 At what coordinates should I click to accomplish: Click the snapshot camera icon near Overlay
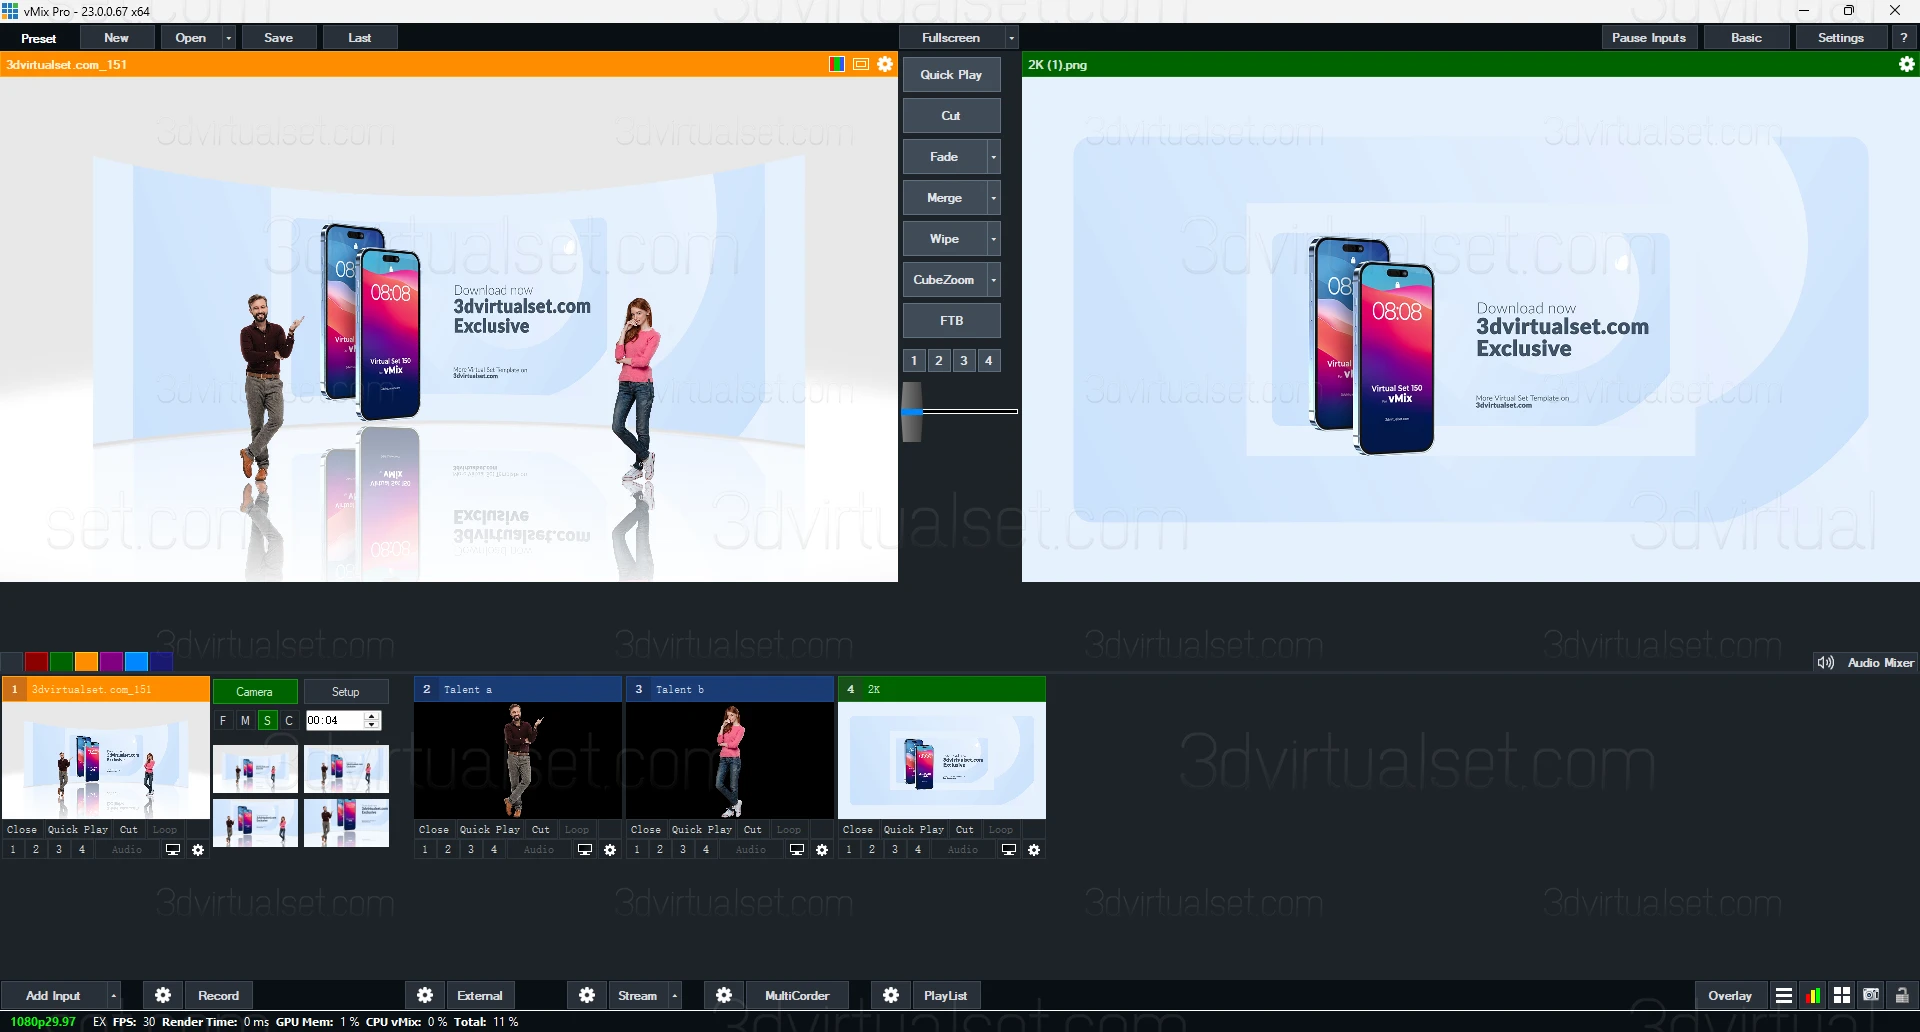click(1871, 995)
